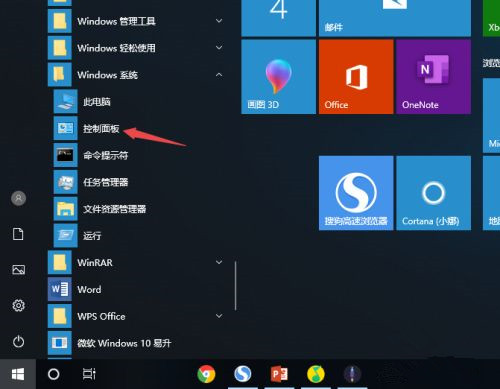Open the 画图 3D tile
The height and width of the screenshot is (389, 500).
tap(278, 77)
